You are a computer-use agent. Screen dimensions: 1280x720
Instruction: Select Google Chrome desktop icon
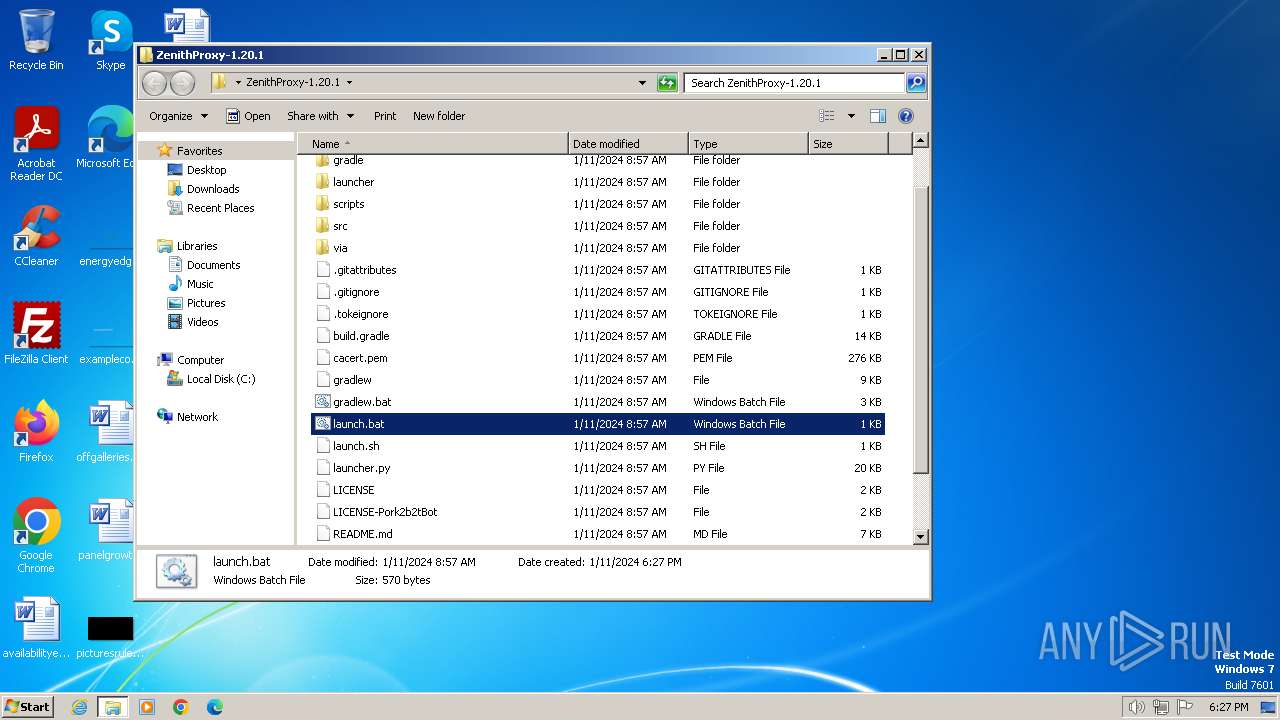click(36, 535)
